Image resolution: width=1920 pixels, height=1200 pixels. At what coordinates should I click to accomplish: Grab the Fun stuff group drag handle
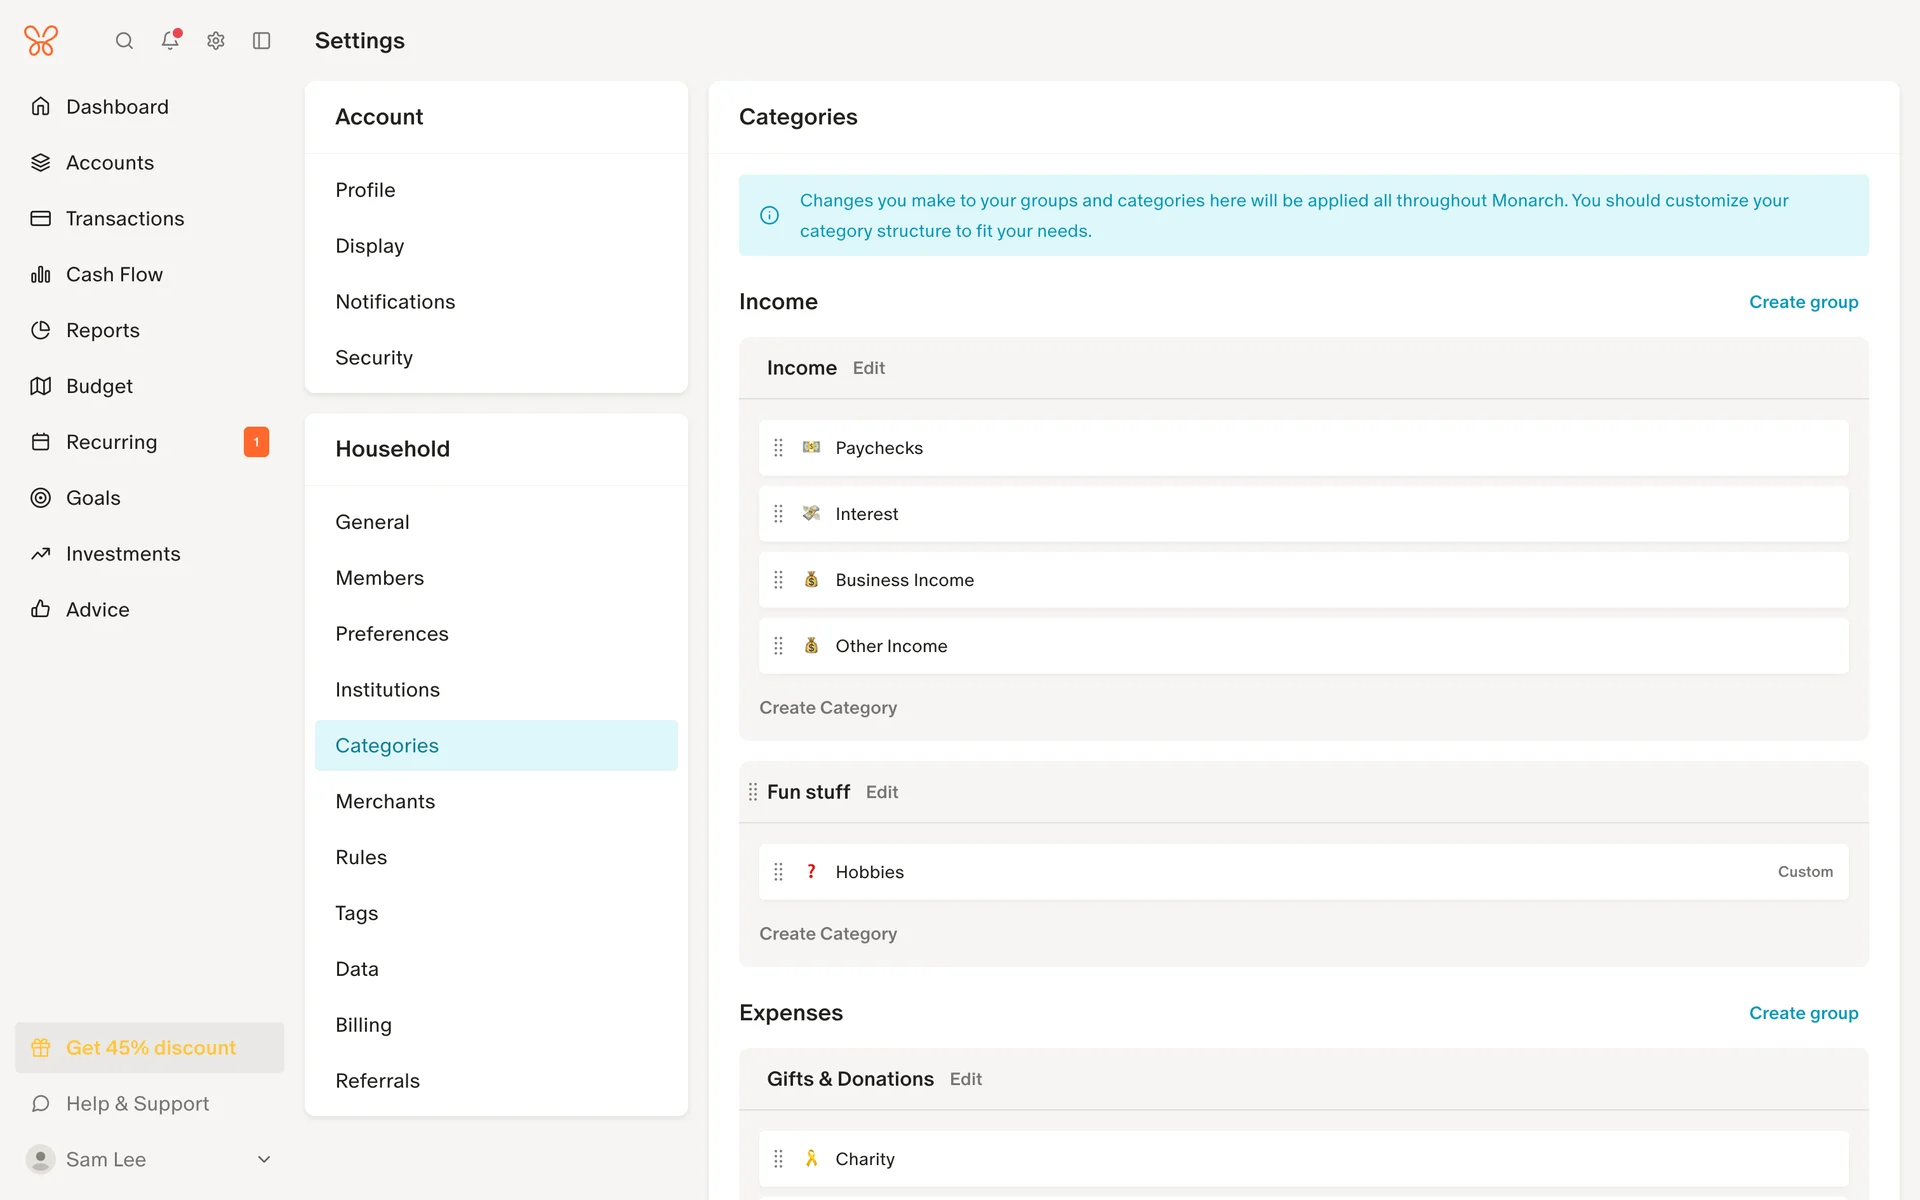point(753,792)
